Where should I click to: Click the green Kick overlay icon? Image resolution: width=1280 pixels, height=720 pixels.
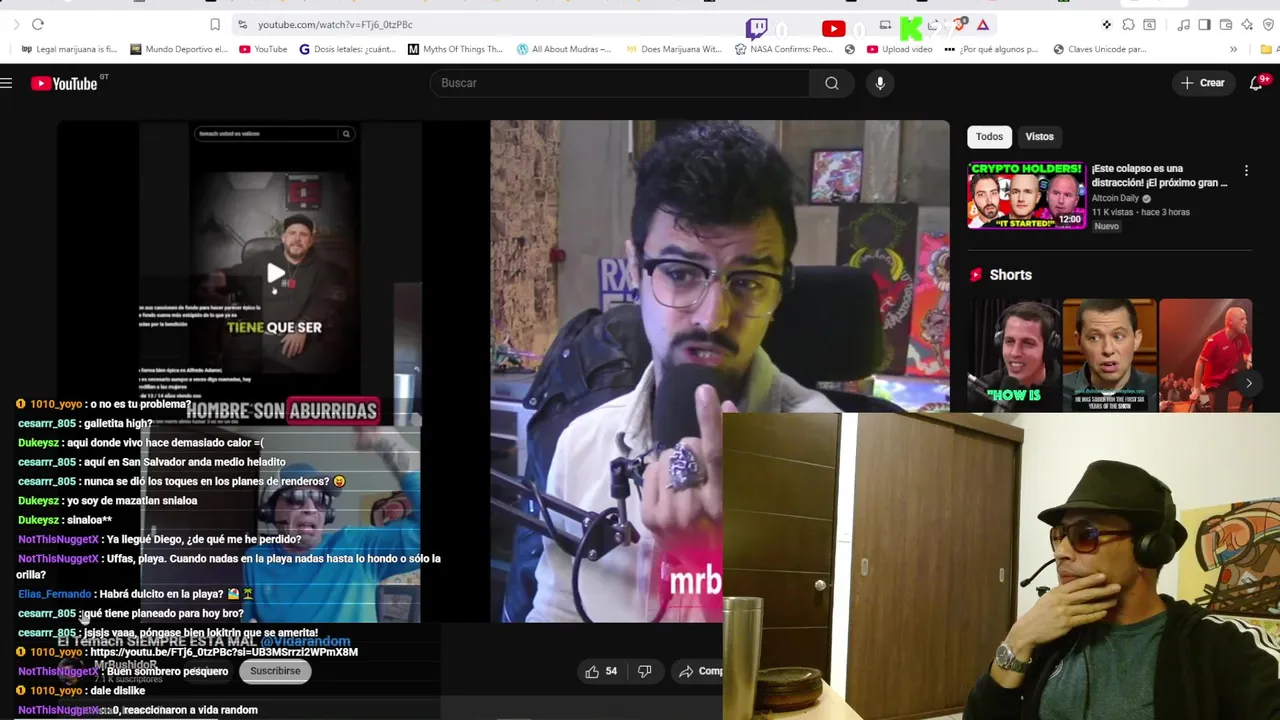[x=910, y=28]
